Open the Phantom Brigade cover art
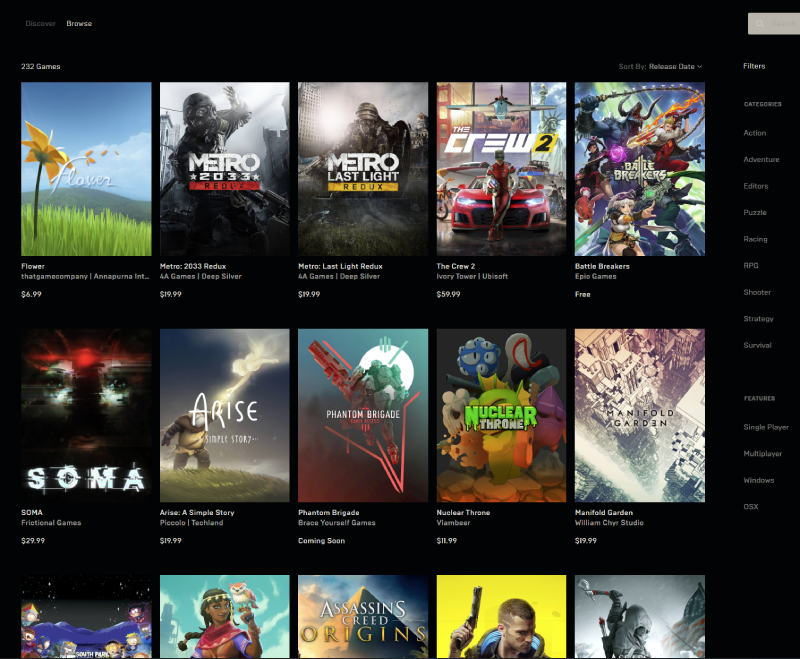The image size is (800, 659). point(363,415)
